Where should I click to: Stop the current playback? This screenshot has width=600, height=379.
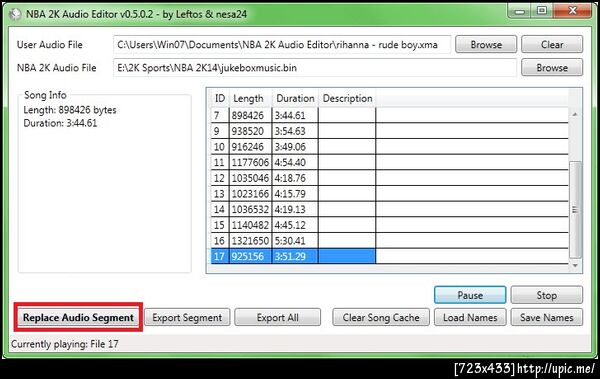546,295
